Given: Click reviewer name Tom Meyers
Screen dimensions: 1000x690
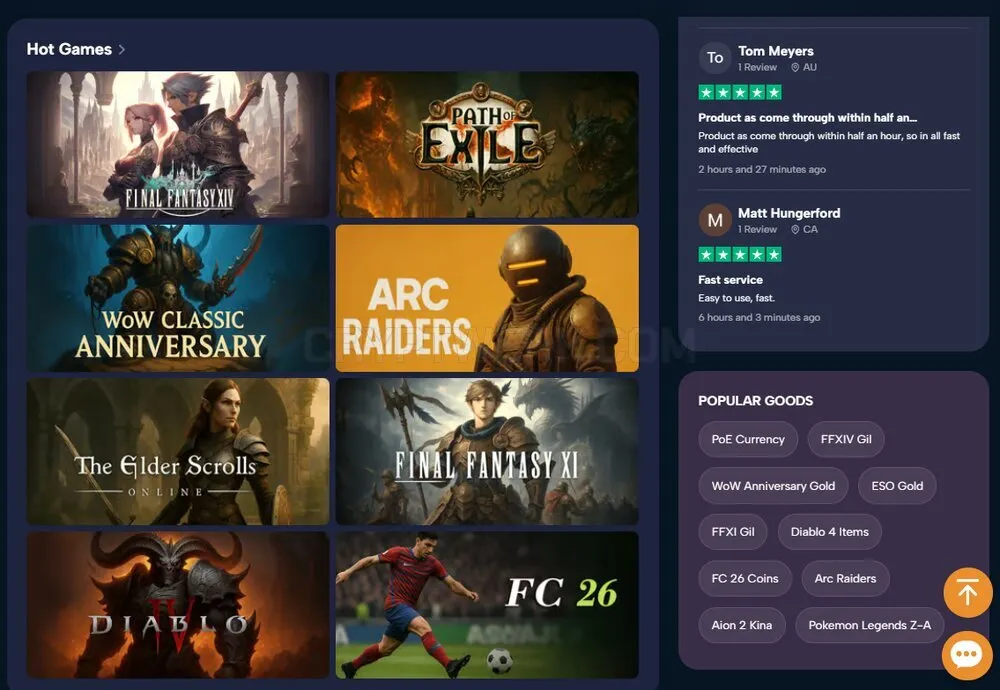Looking at the screenshot, I should pos(776,51).
